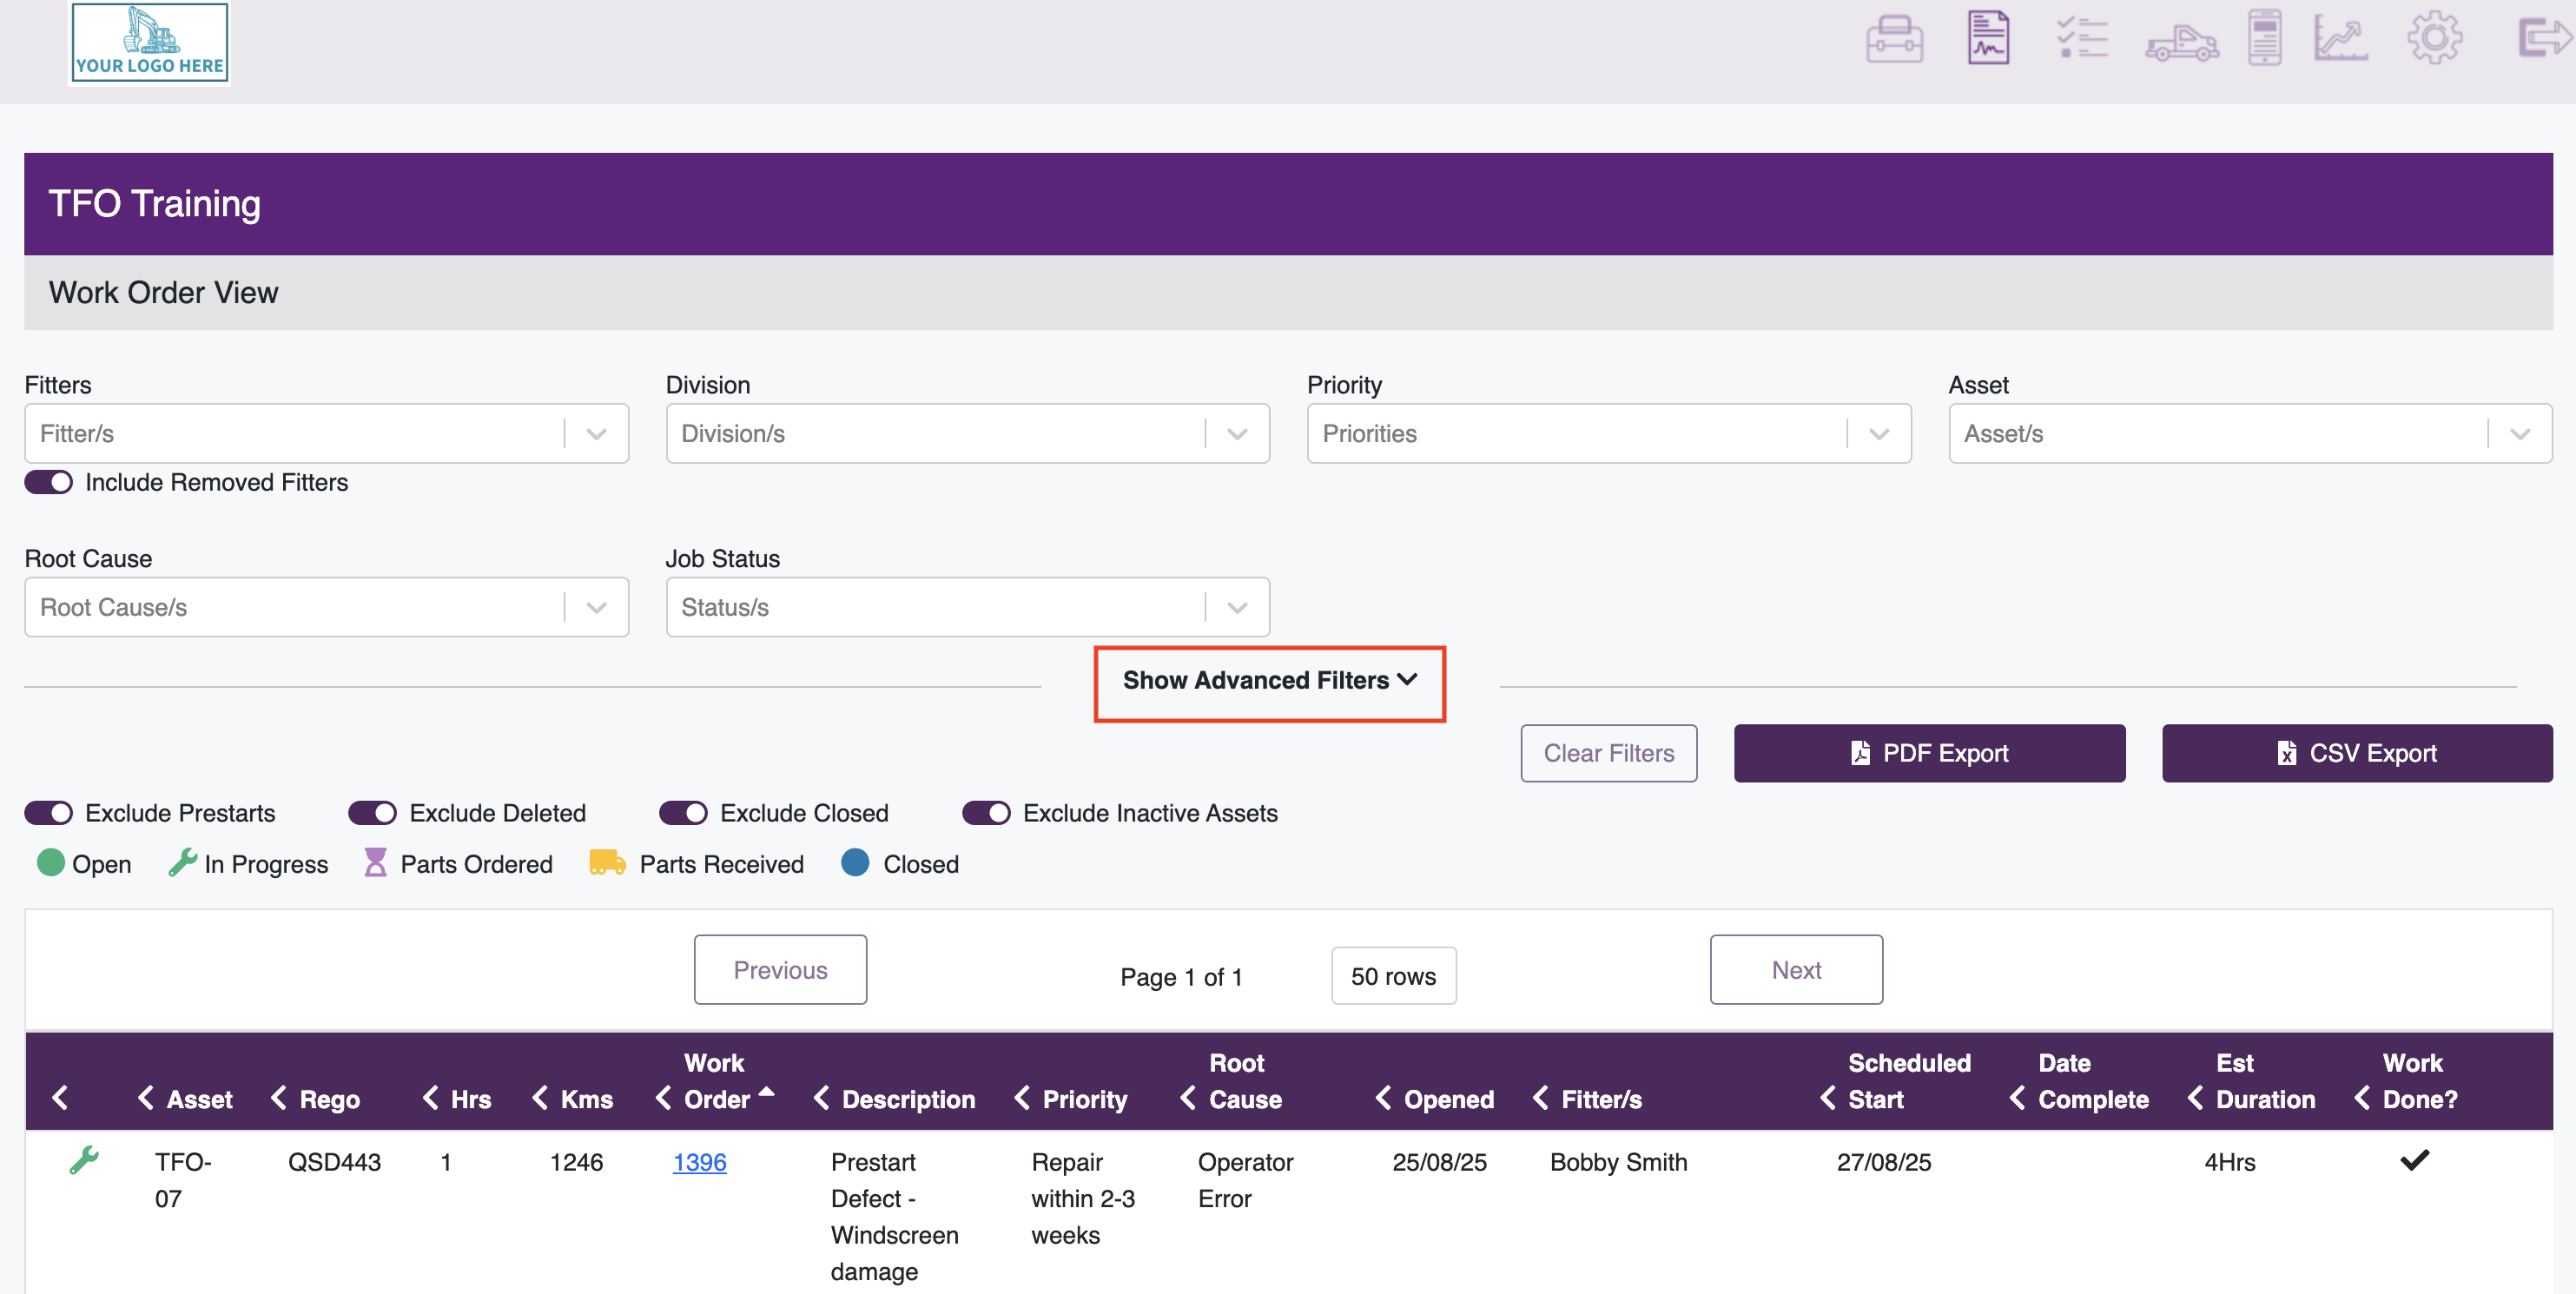This screenshot has width=2576, height=1294.
Task: Click the 27/08/25 scheduled start cell
Action: [1884, 1162]
